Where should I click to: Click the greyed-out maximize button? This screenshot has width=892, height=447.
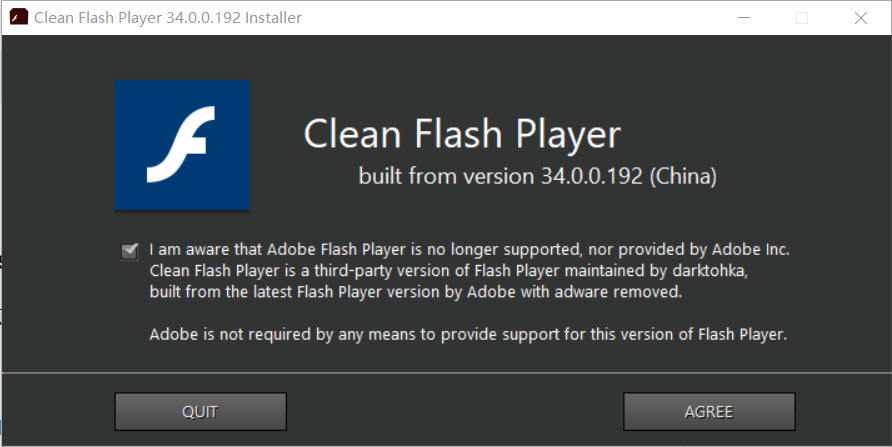(x=801, y=18)
